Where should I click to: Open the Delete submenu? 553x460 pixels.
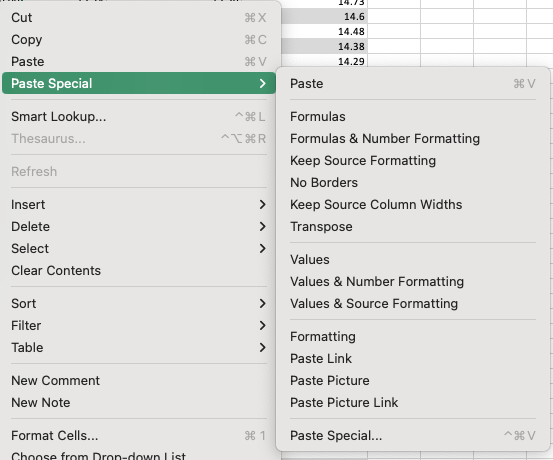[x=139, y=226]
